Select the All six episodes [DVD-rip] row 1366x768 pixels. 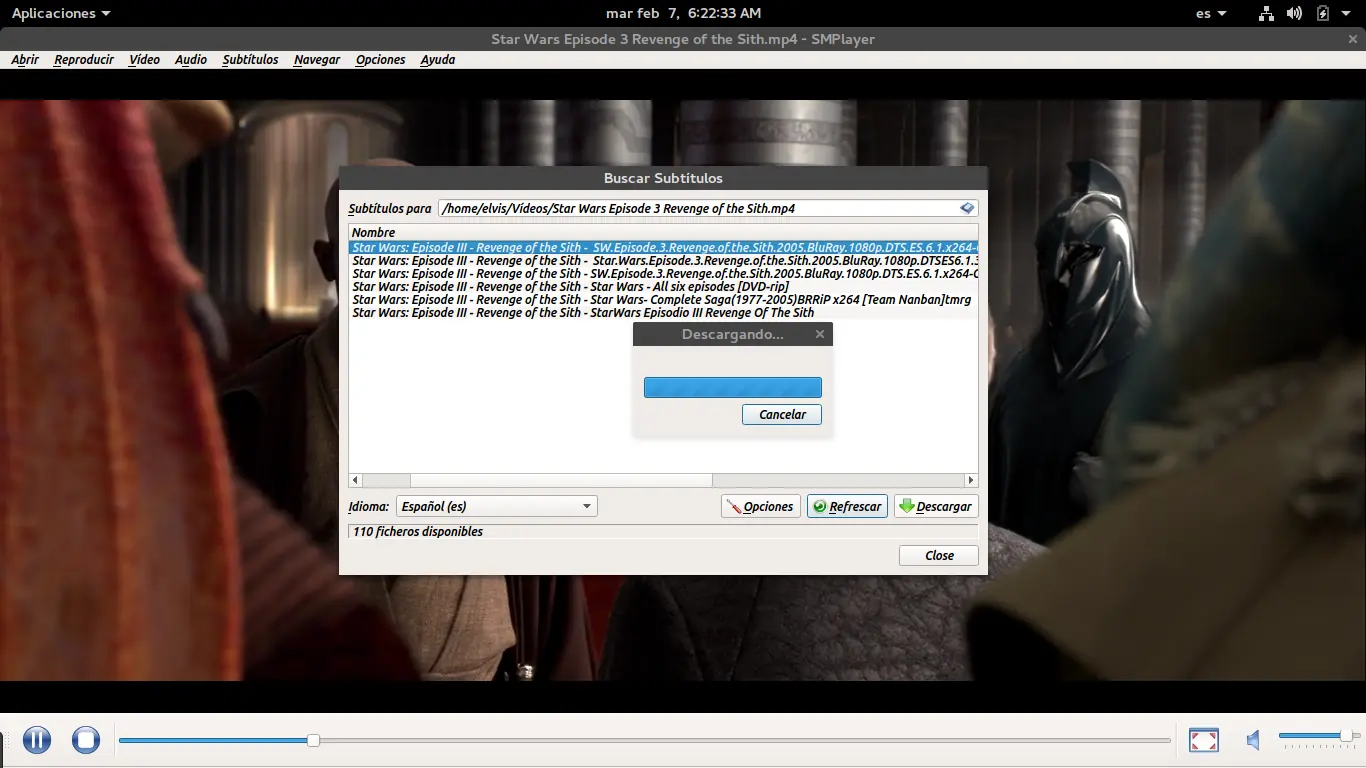663,286
